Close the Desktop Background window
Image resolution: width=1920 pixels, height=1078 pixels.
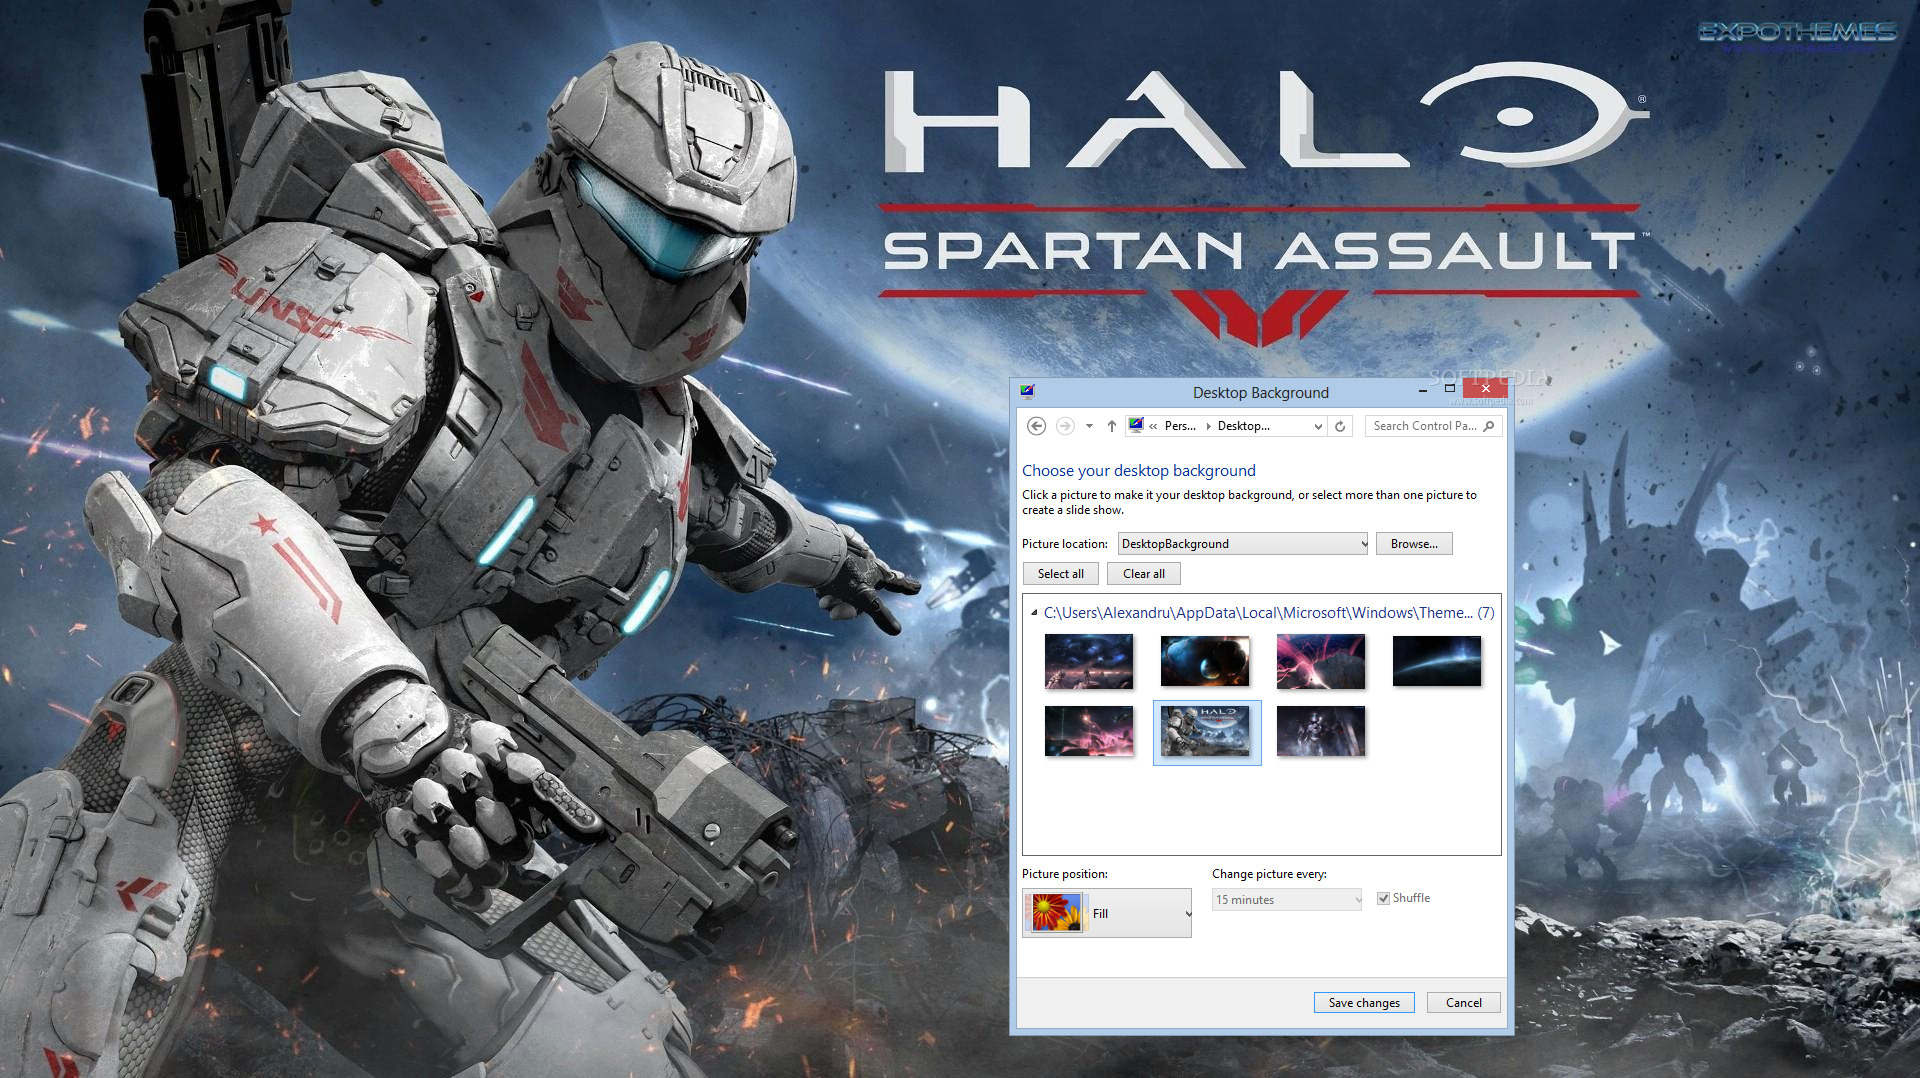1485,388
